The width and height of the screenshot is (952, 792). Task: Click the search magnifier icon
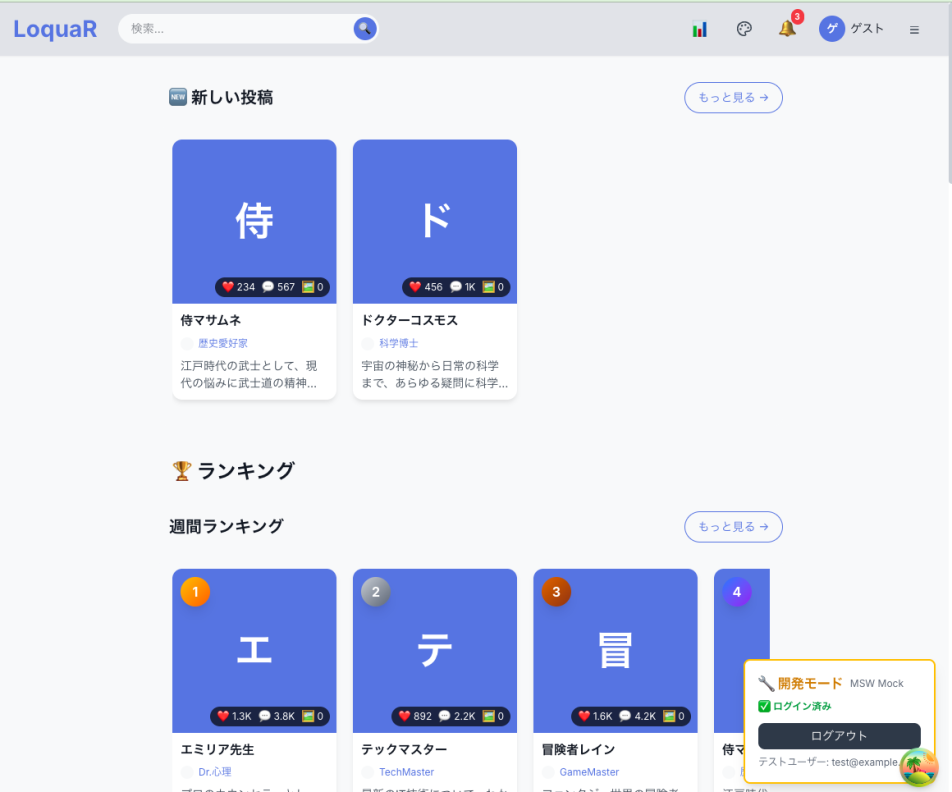[x=363, y=28]
